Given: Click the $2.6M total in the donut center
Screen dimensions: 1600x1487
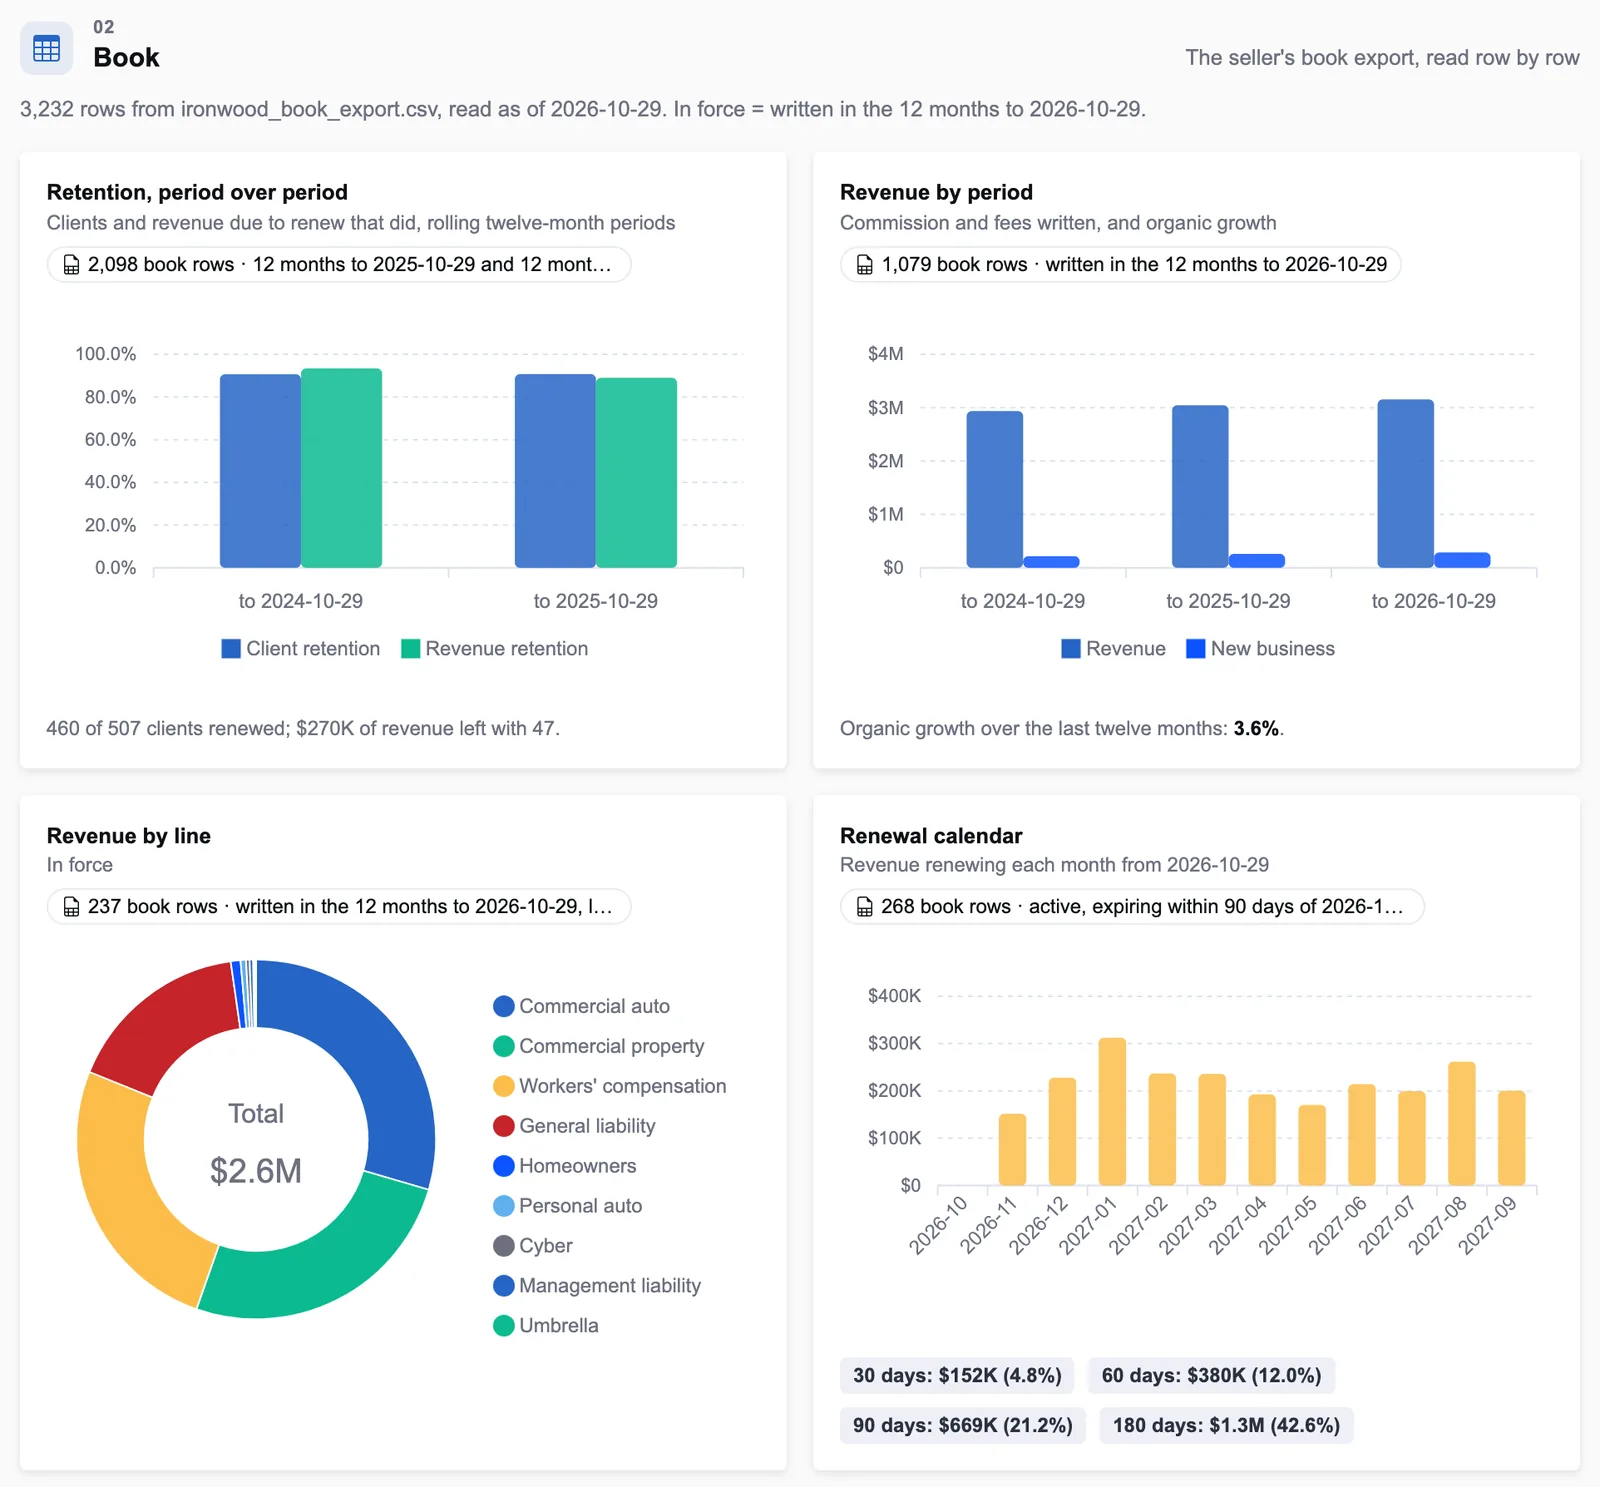Looking at the screenshot, I should coord(256,1171).
